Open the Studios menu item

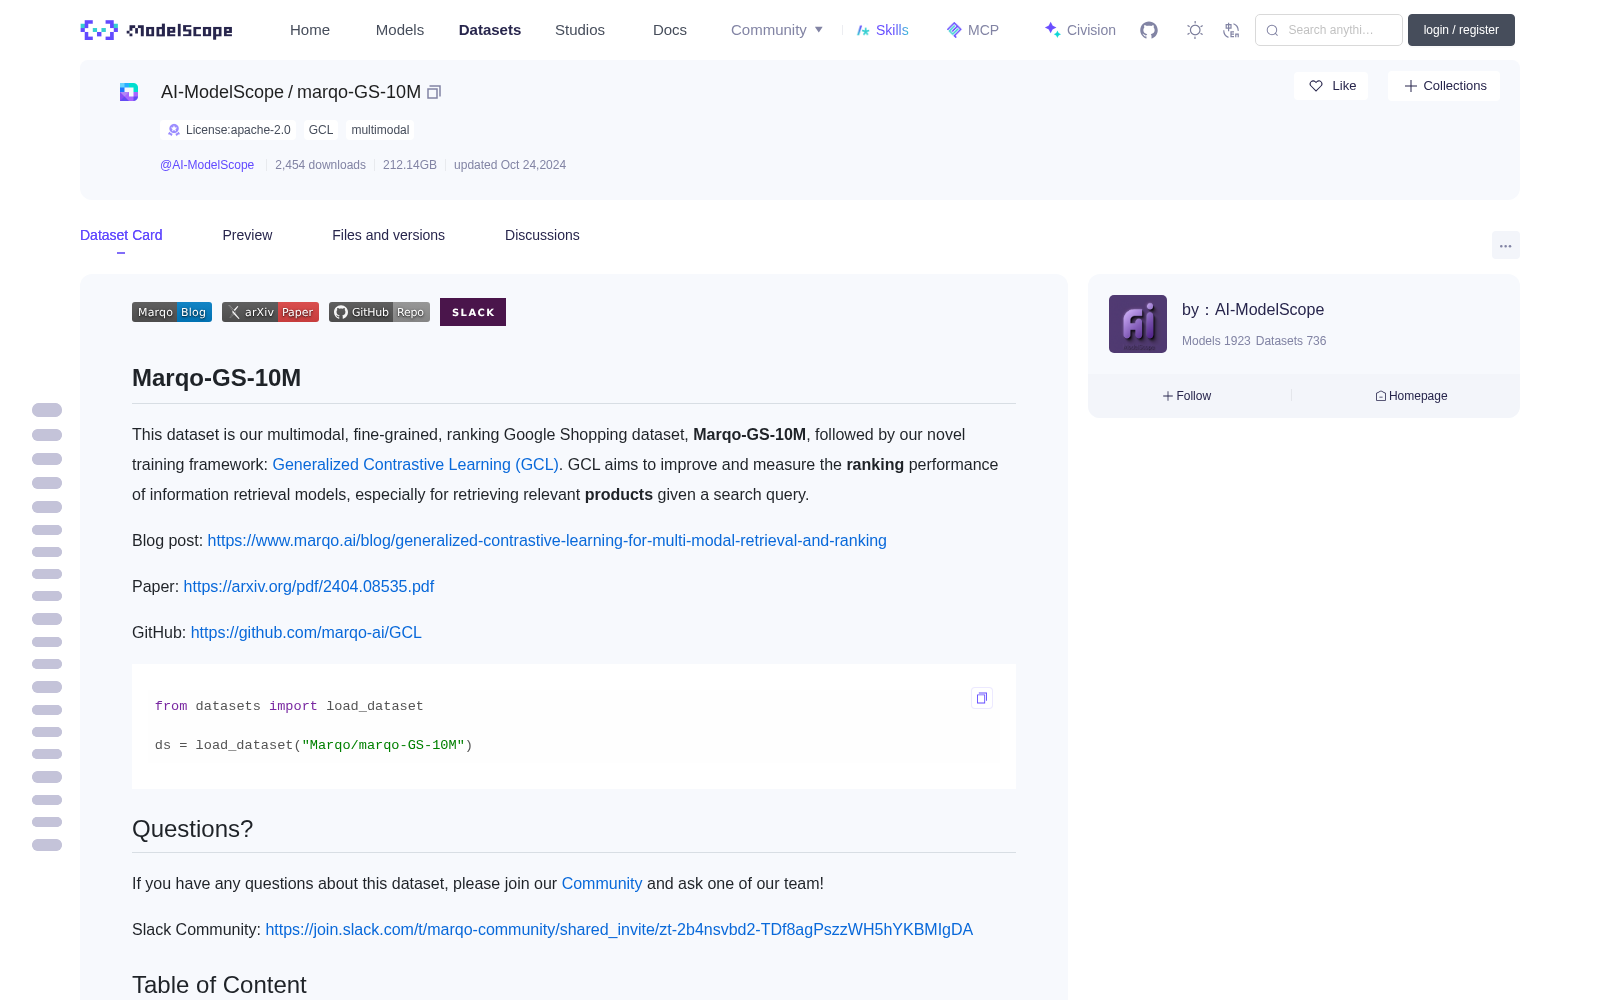pos(580,30)
